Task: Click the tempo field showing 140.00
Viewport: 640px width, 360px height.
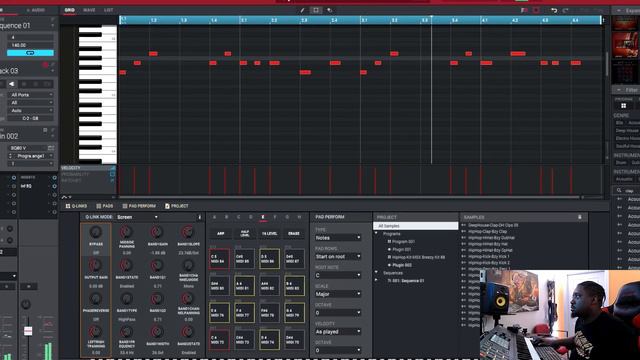Action: coord(30,45)
